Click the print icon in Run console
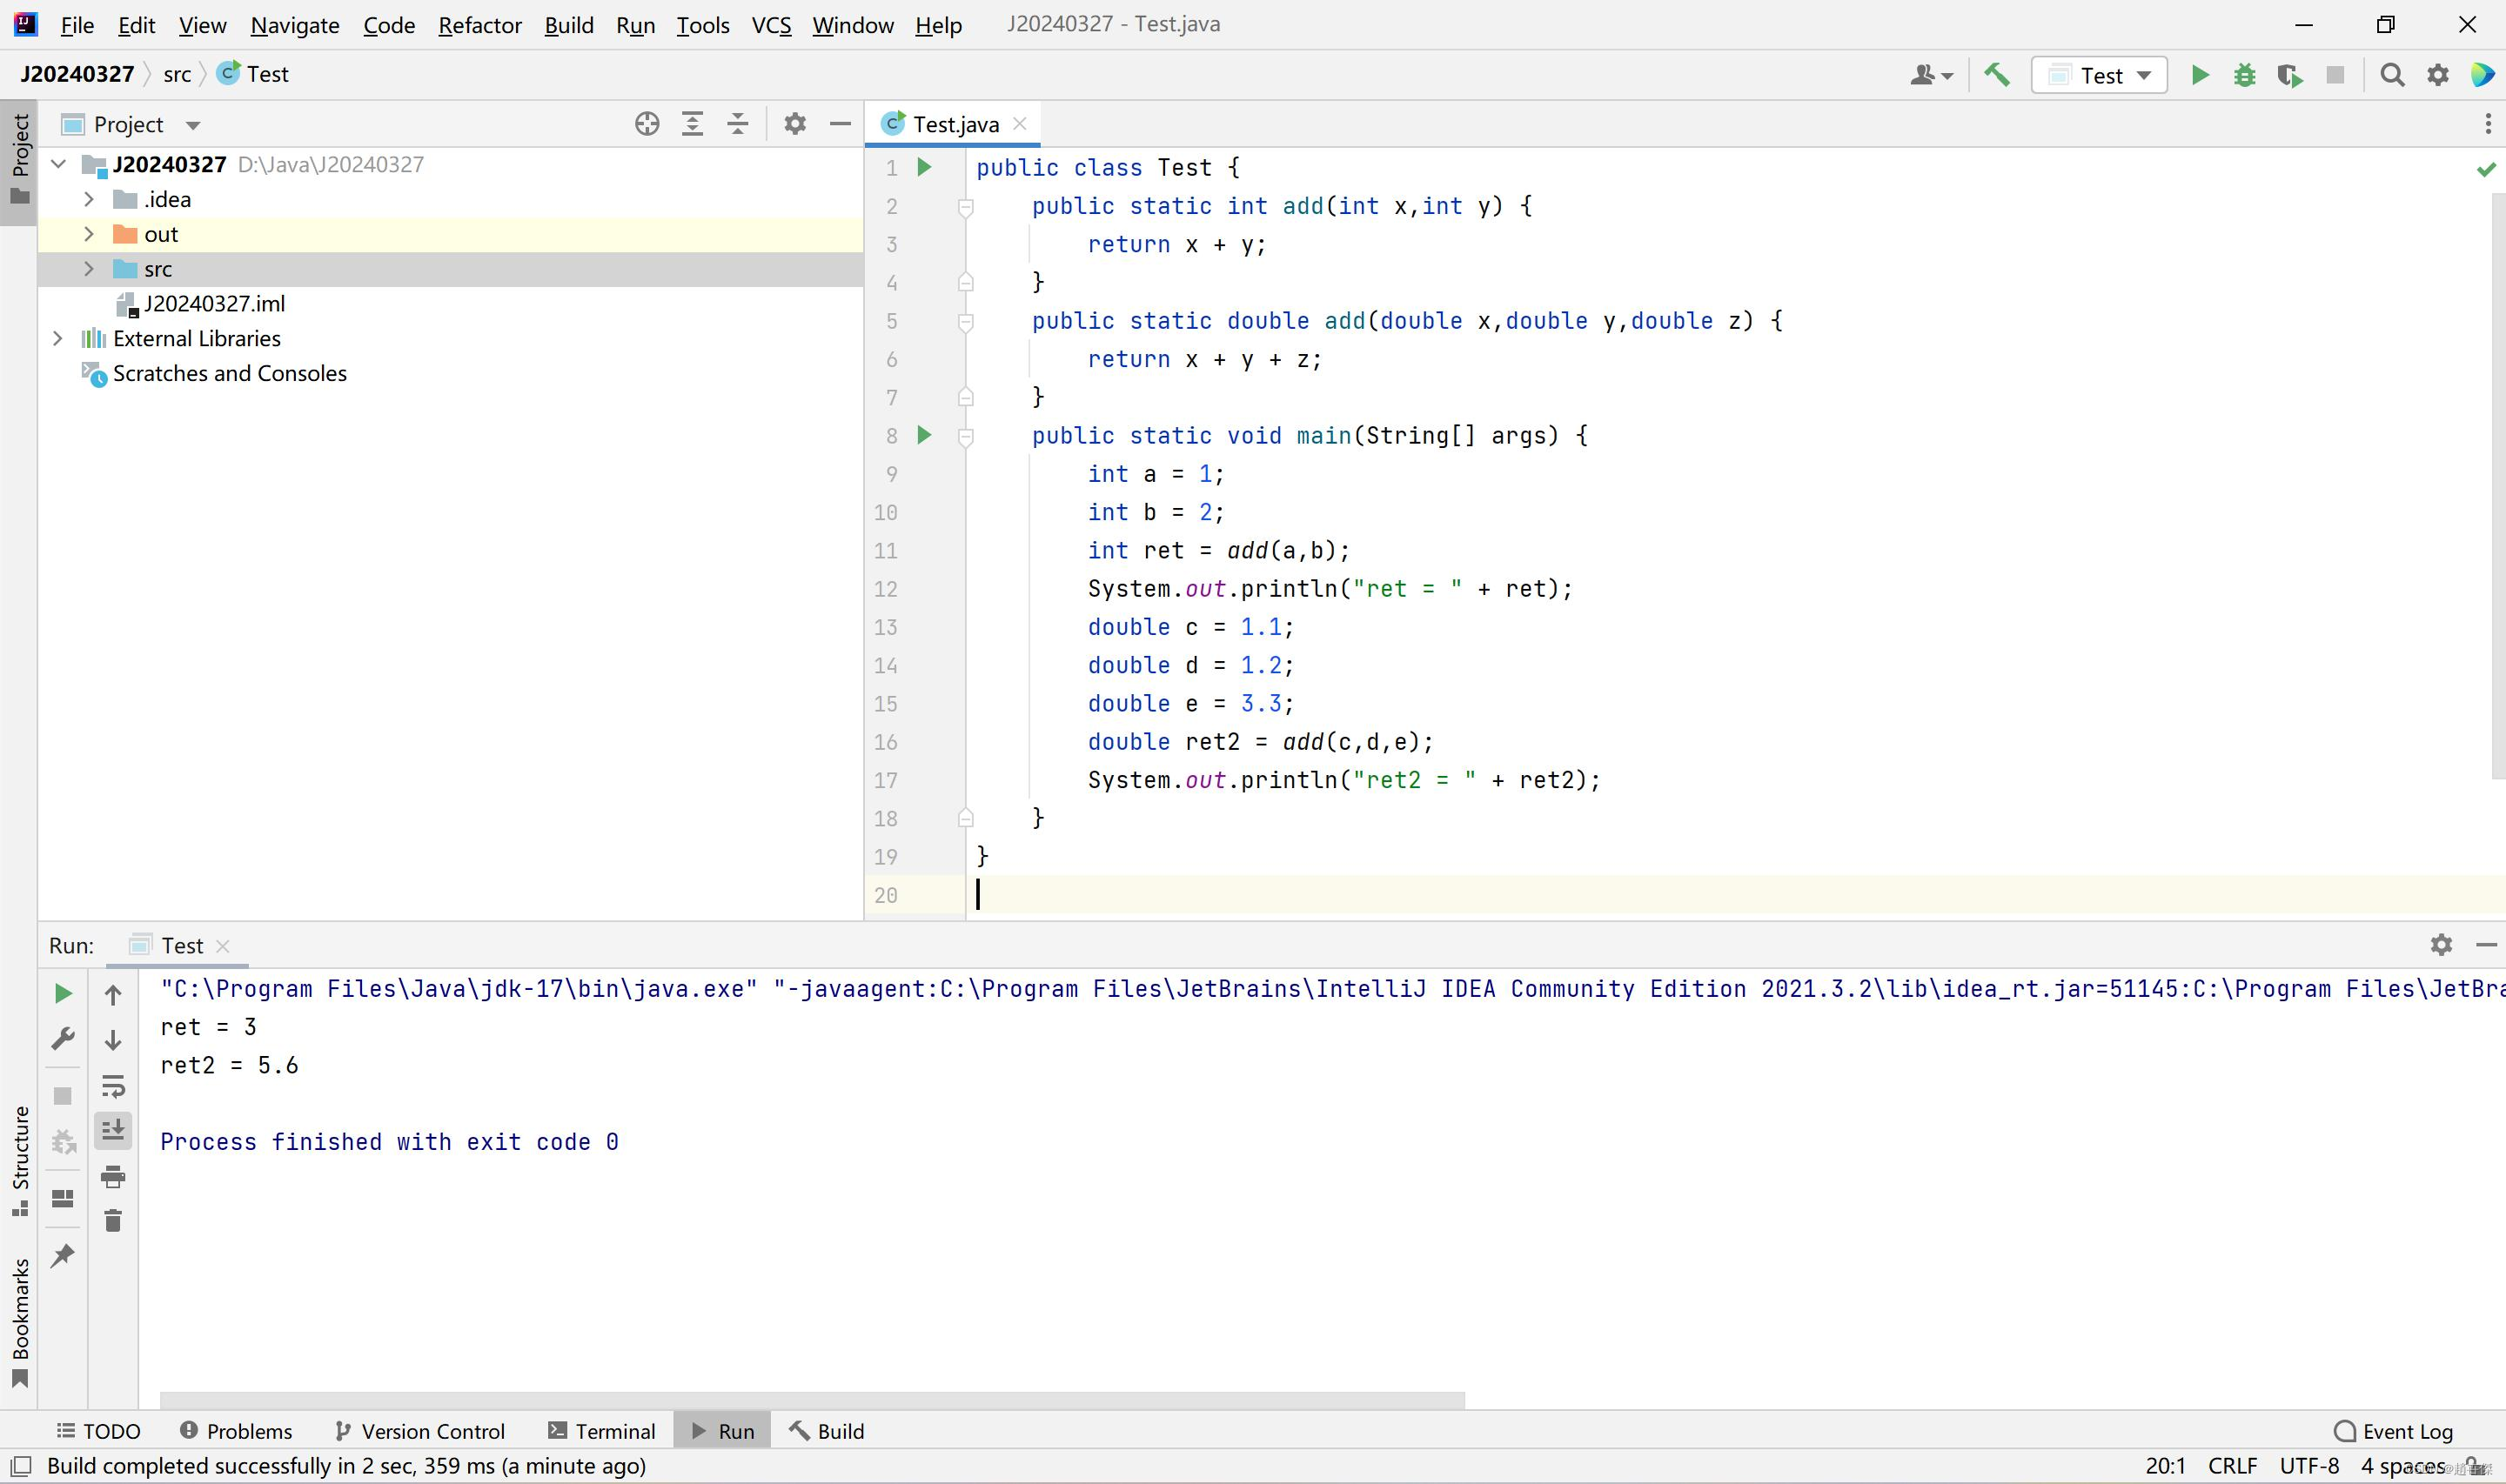Viewport: 2506px width, 1484px height. pyautogui.click(x=113, y=1177)
